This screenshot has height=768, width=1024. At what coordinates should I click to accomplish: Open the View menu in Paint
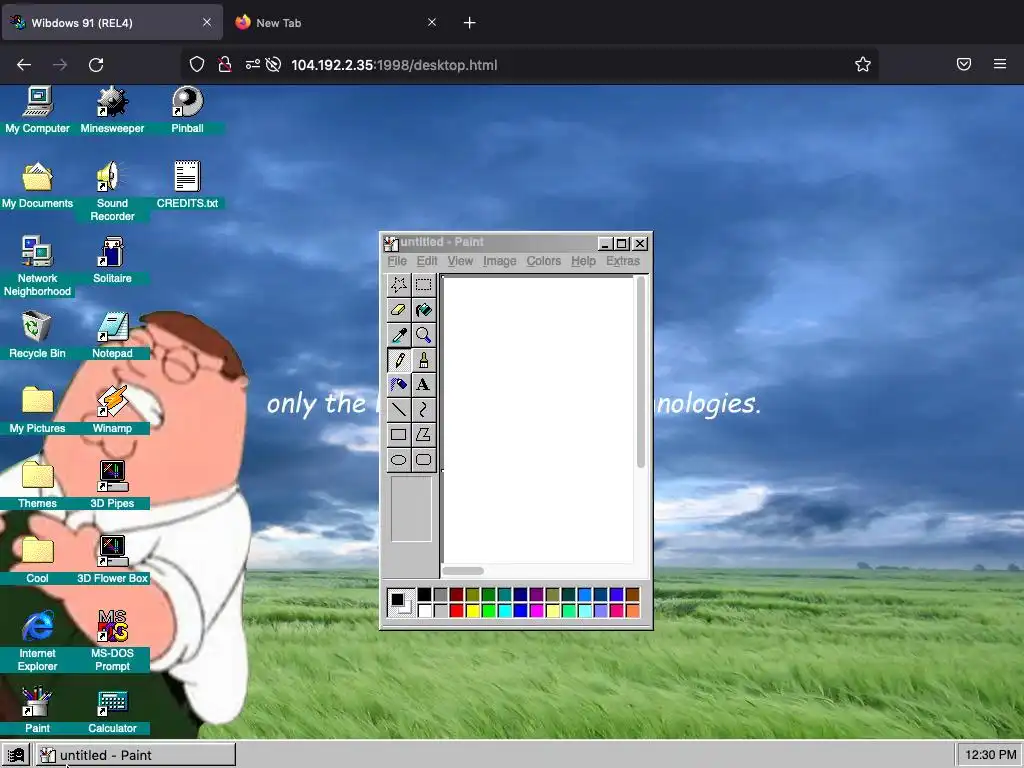coord(460,261)
